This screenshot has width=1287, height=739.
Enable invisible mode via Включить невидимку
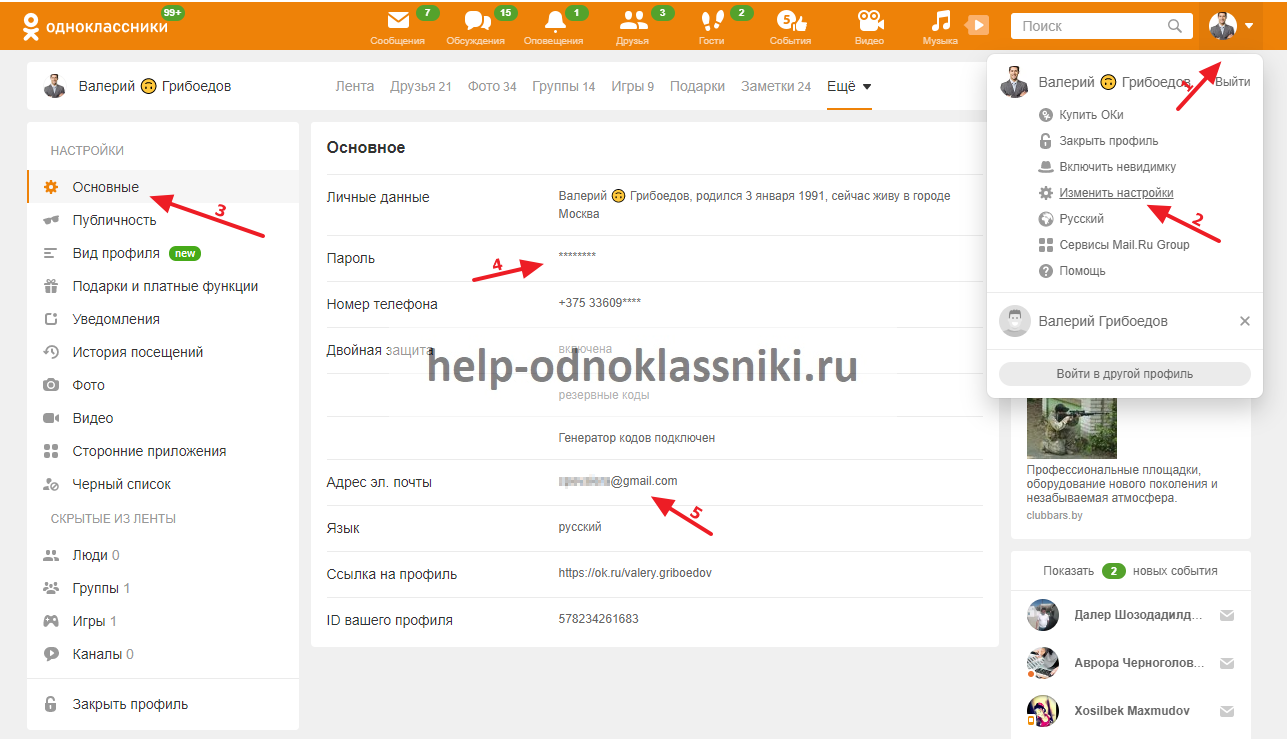click(1117, 167)
